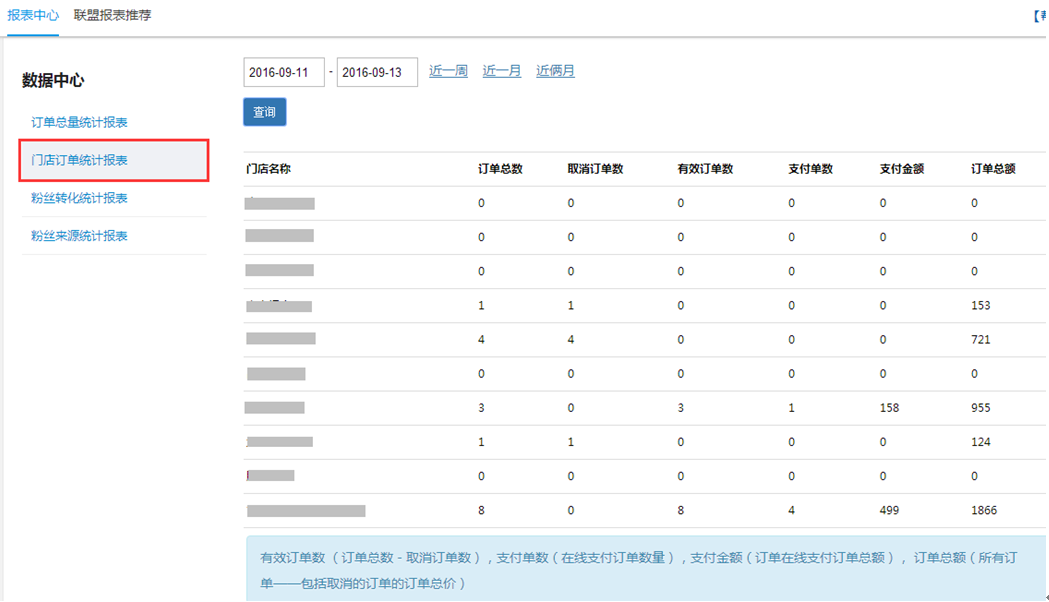Select the 近俩月 quick range link
This screenshot has height=602, width=1049.
click(x=555, y=71)
